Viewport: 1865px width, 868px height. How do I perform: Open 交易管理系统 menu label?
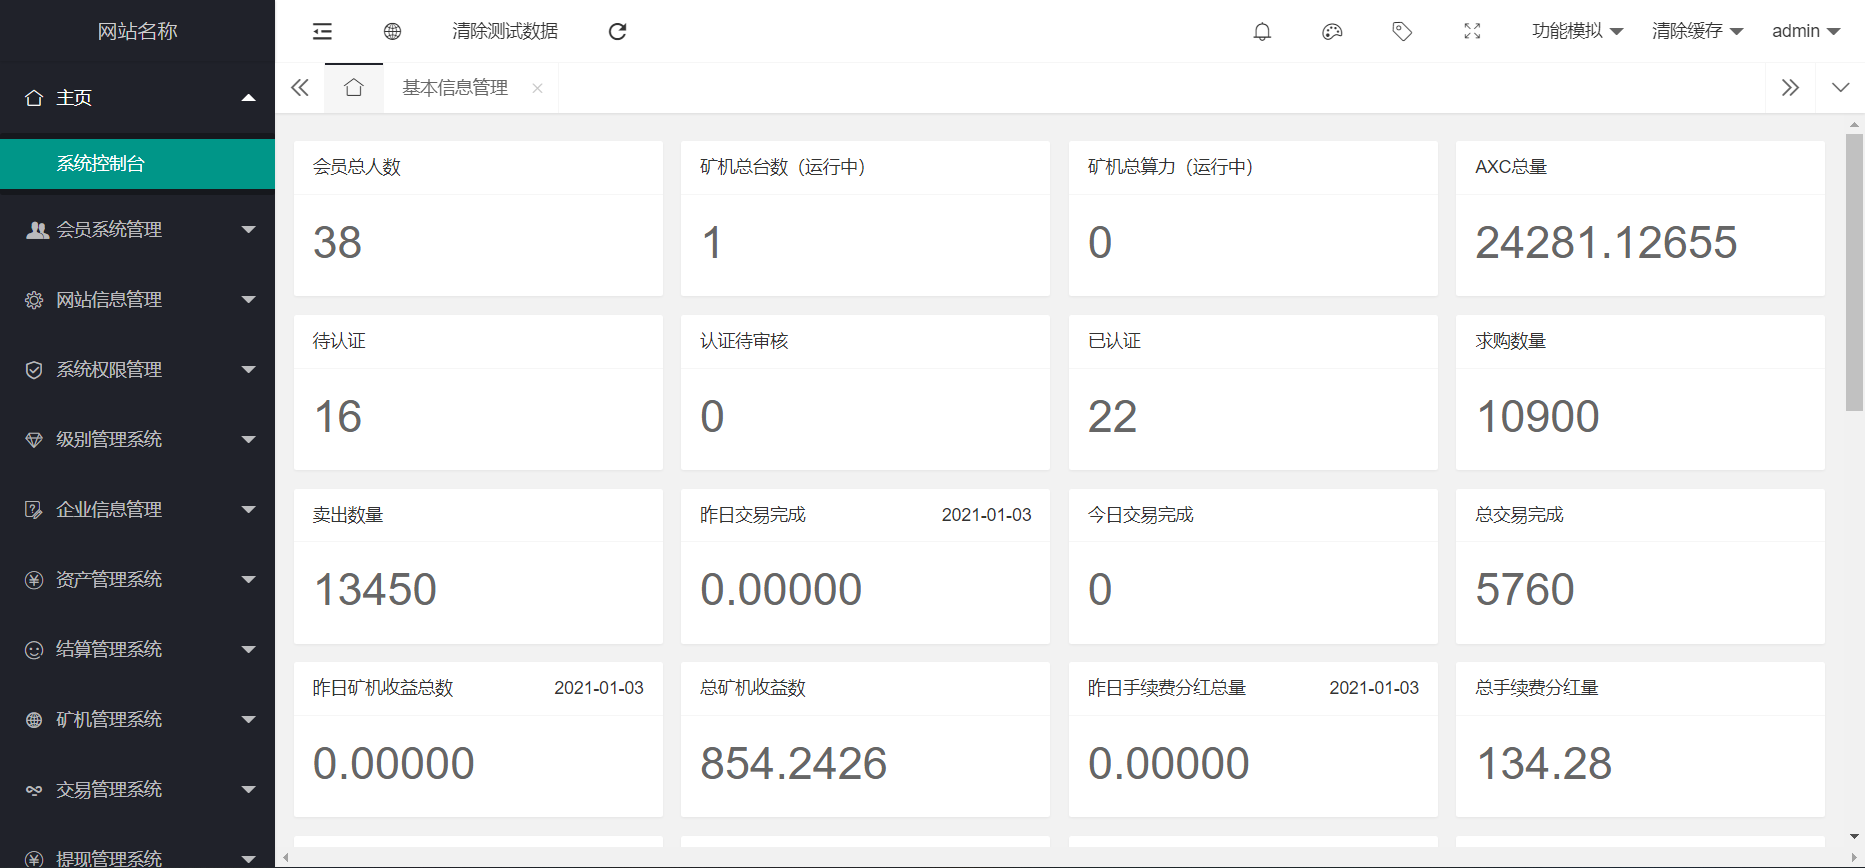pyautogui.click(x=109, y=790)
